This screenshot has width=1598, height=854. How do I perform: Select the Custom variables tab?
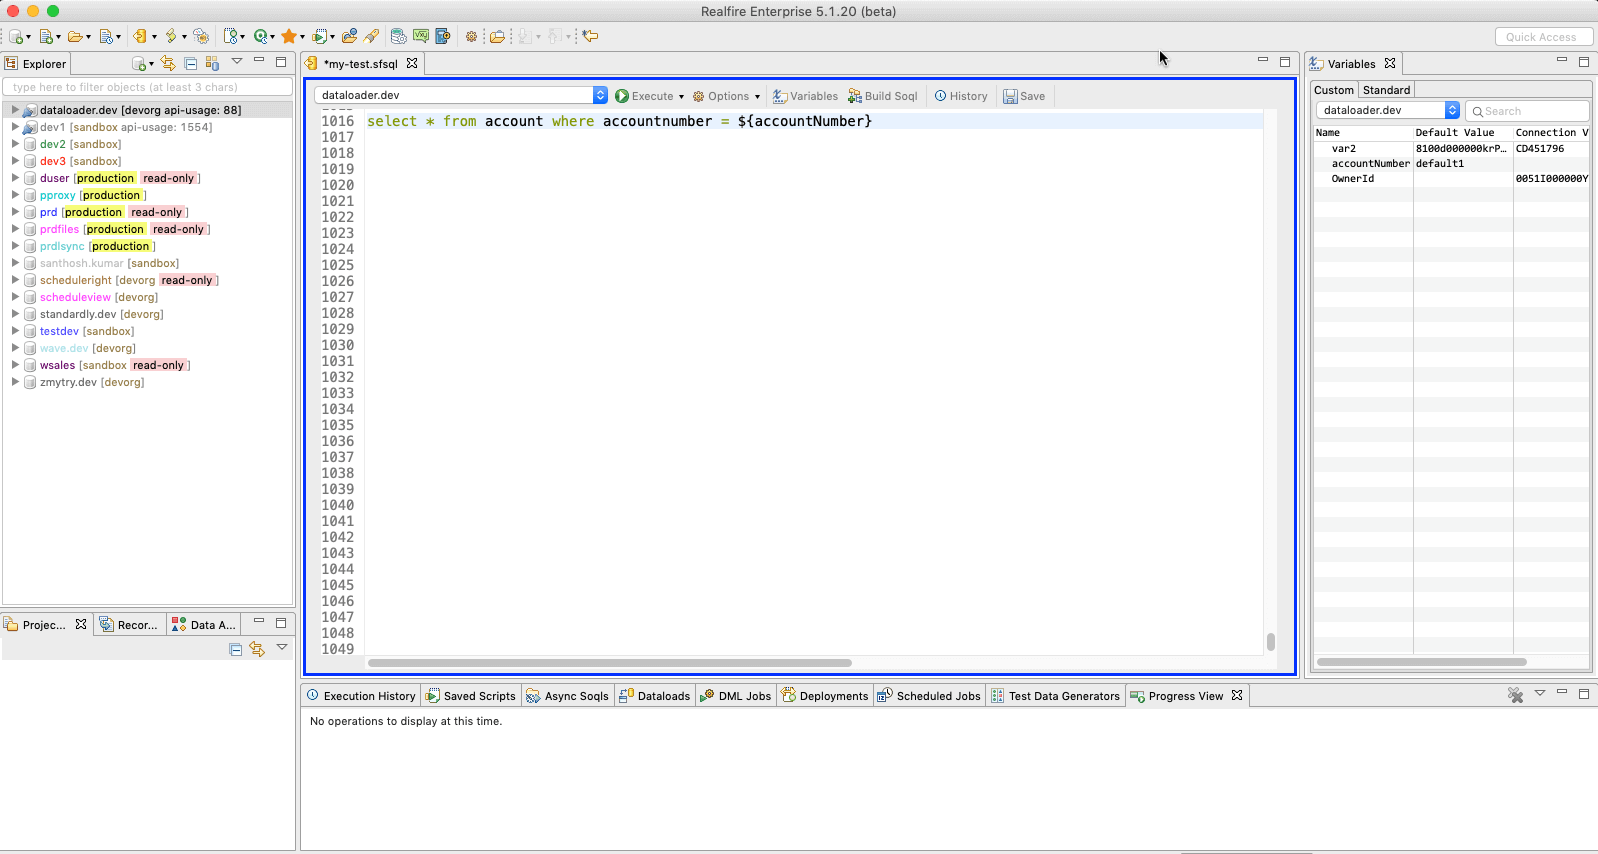[x=1334, y=90]
